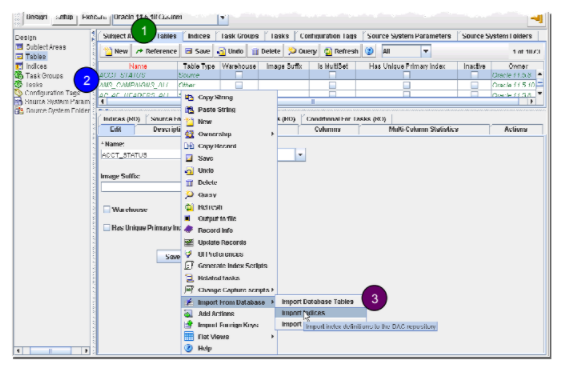The height and width of the screenshot is (386, 561).
Task: Click the Delete toolbar button
Action: coord(266,52)
